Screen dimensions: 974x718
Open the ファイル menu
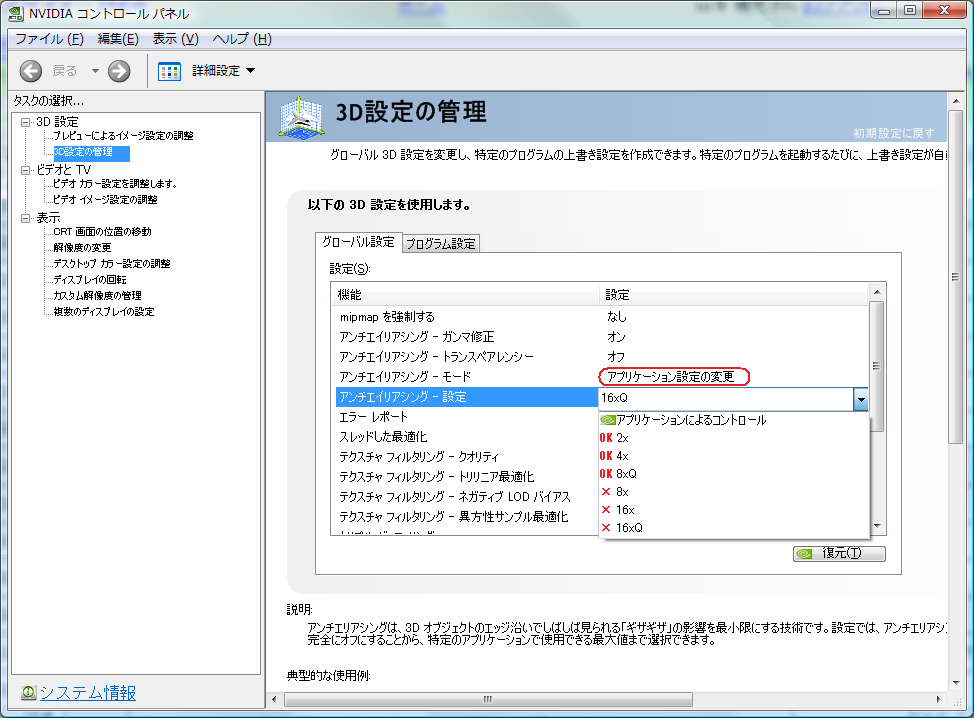pos(48,39)
